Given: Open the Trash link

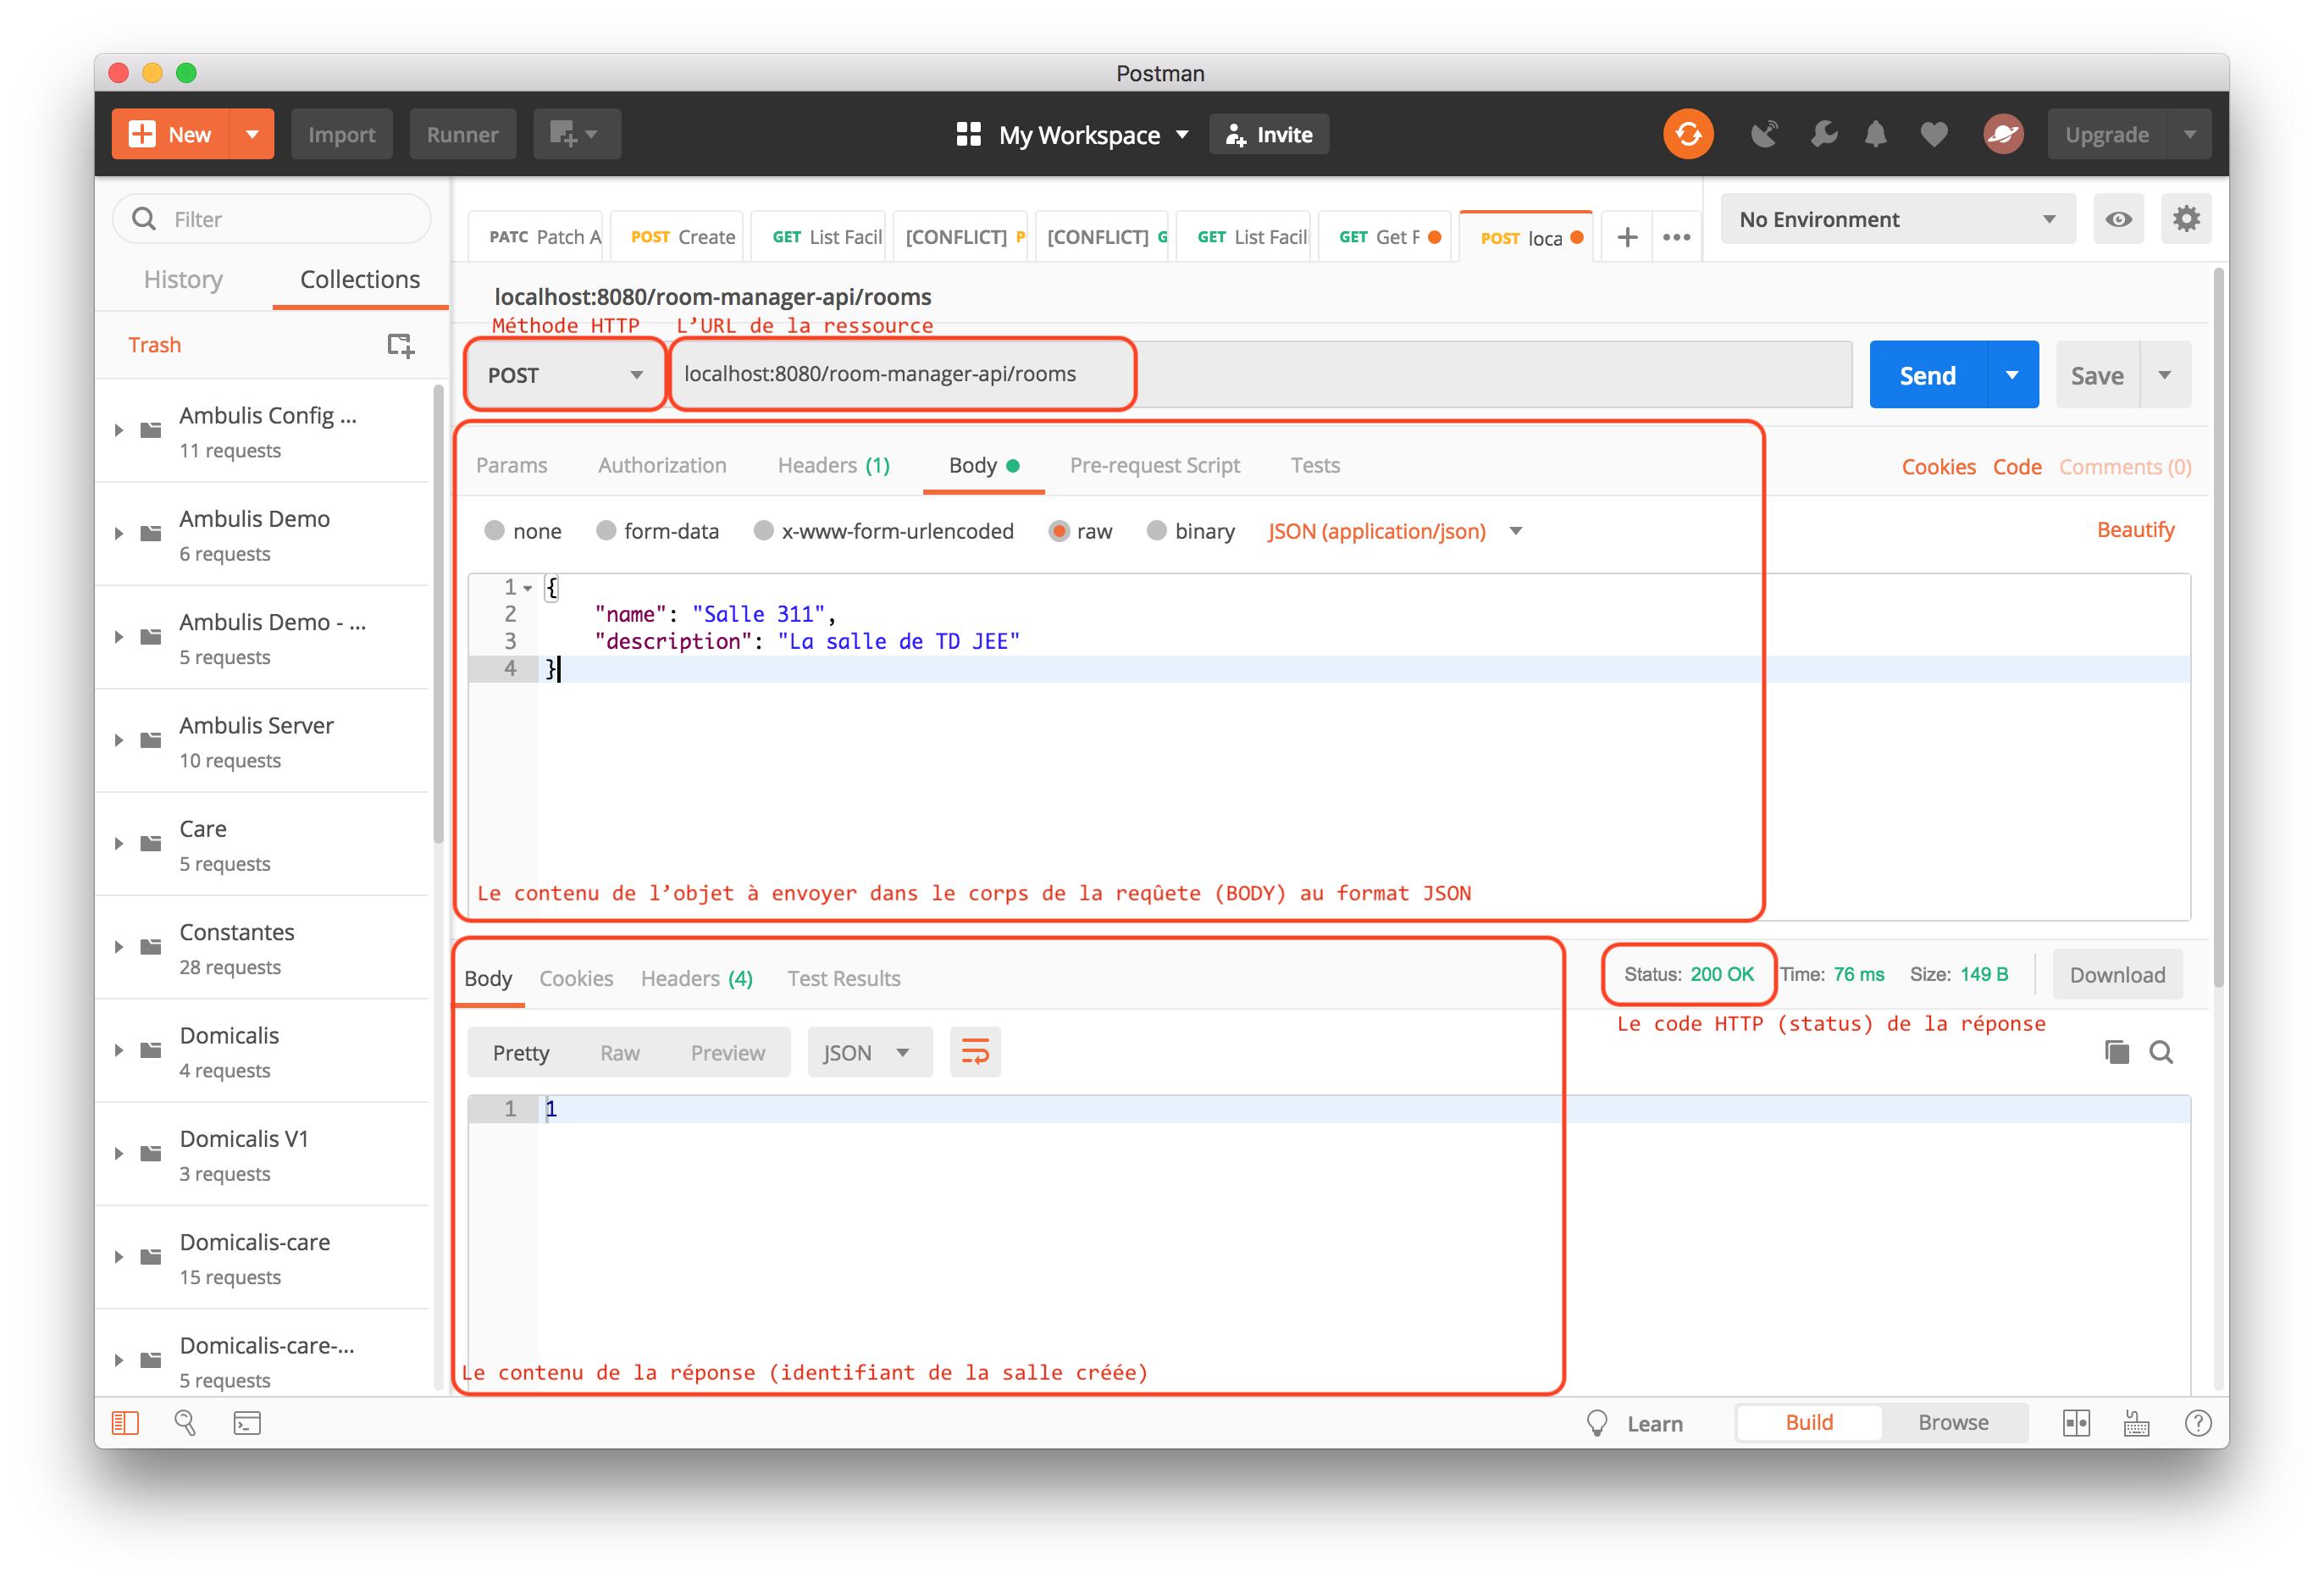Looking at the screenshot, I should coord(154,345).
